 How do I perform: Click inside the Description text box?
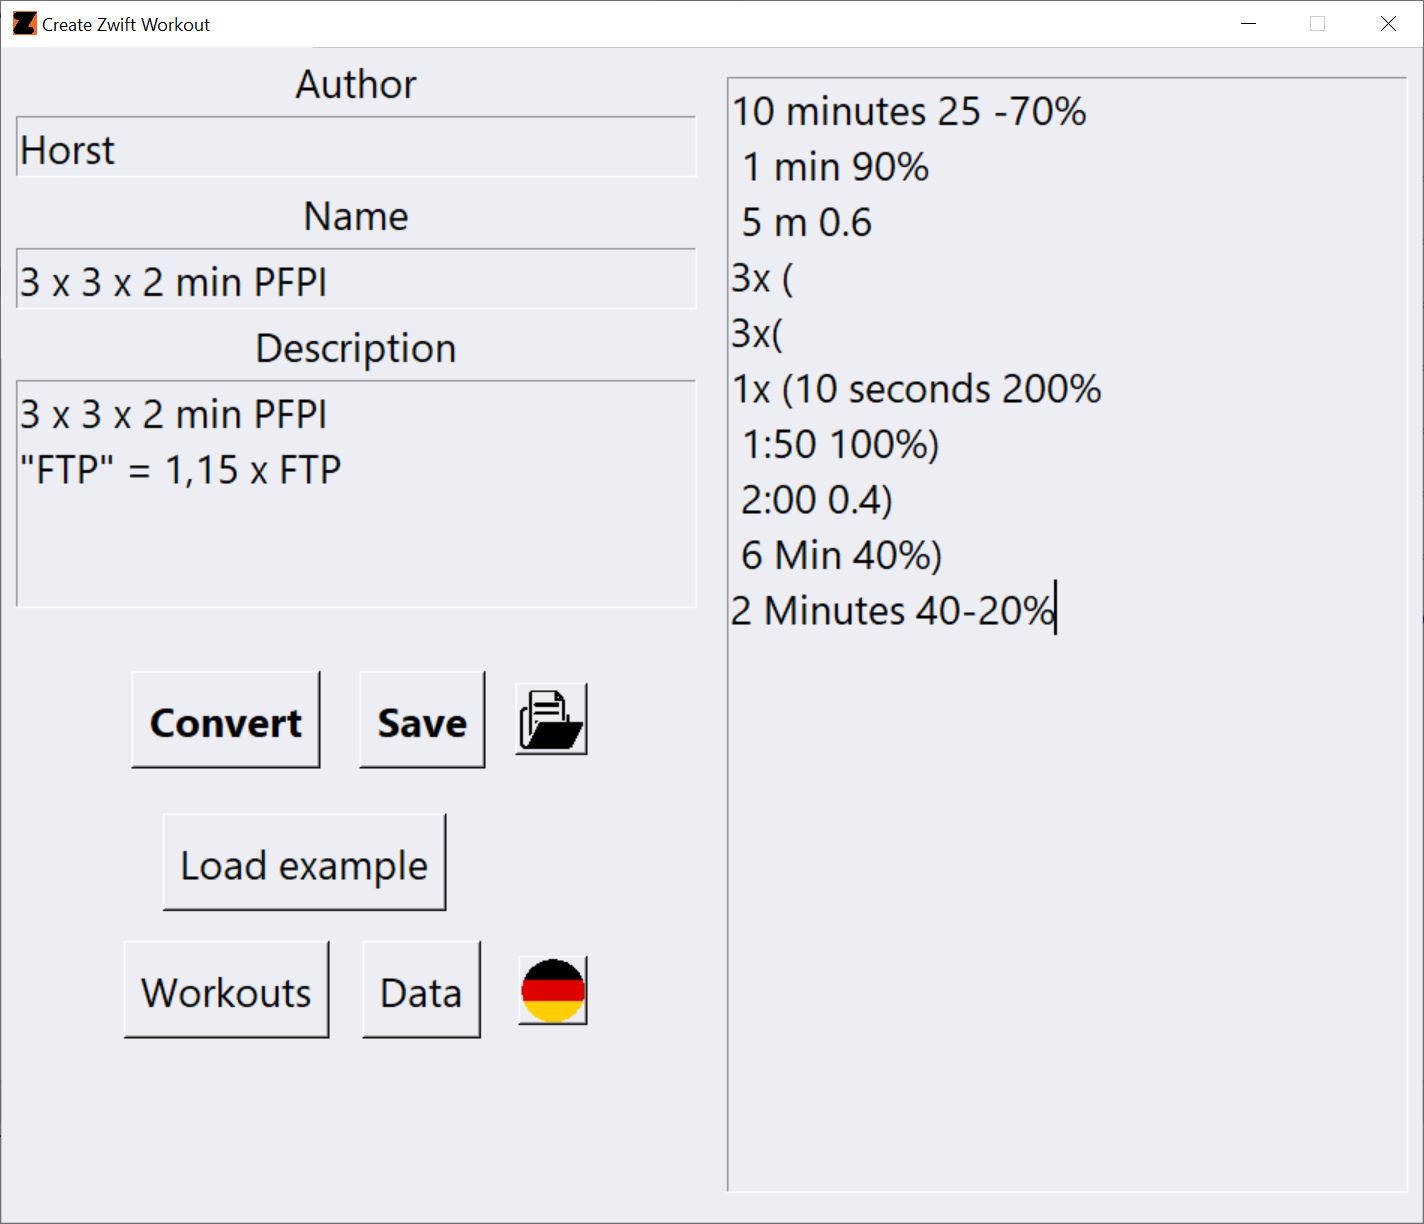[x=356, y=494]
